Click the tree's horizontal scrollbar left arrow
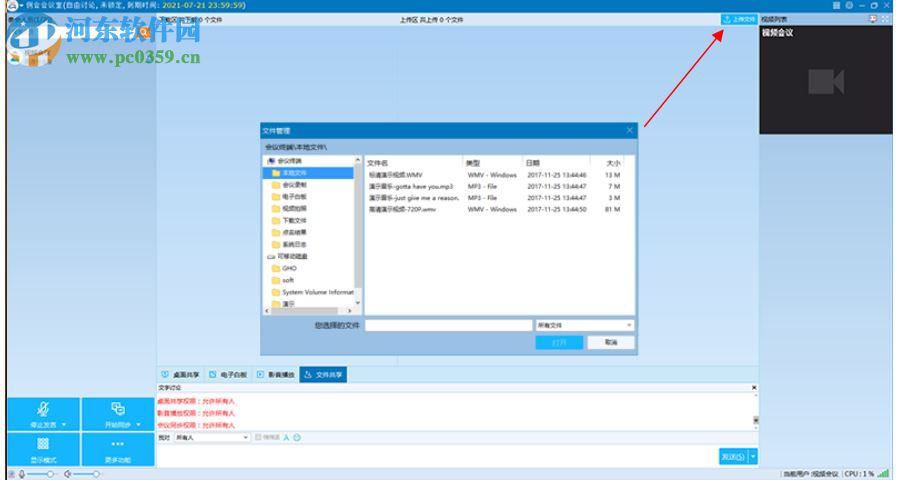The height and width of the screenshot is (489, 903). pyautogui.click(x=267, y=311)
